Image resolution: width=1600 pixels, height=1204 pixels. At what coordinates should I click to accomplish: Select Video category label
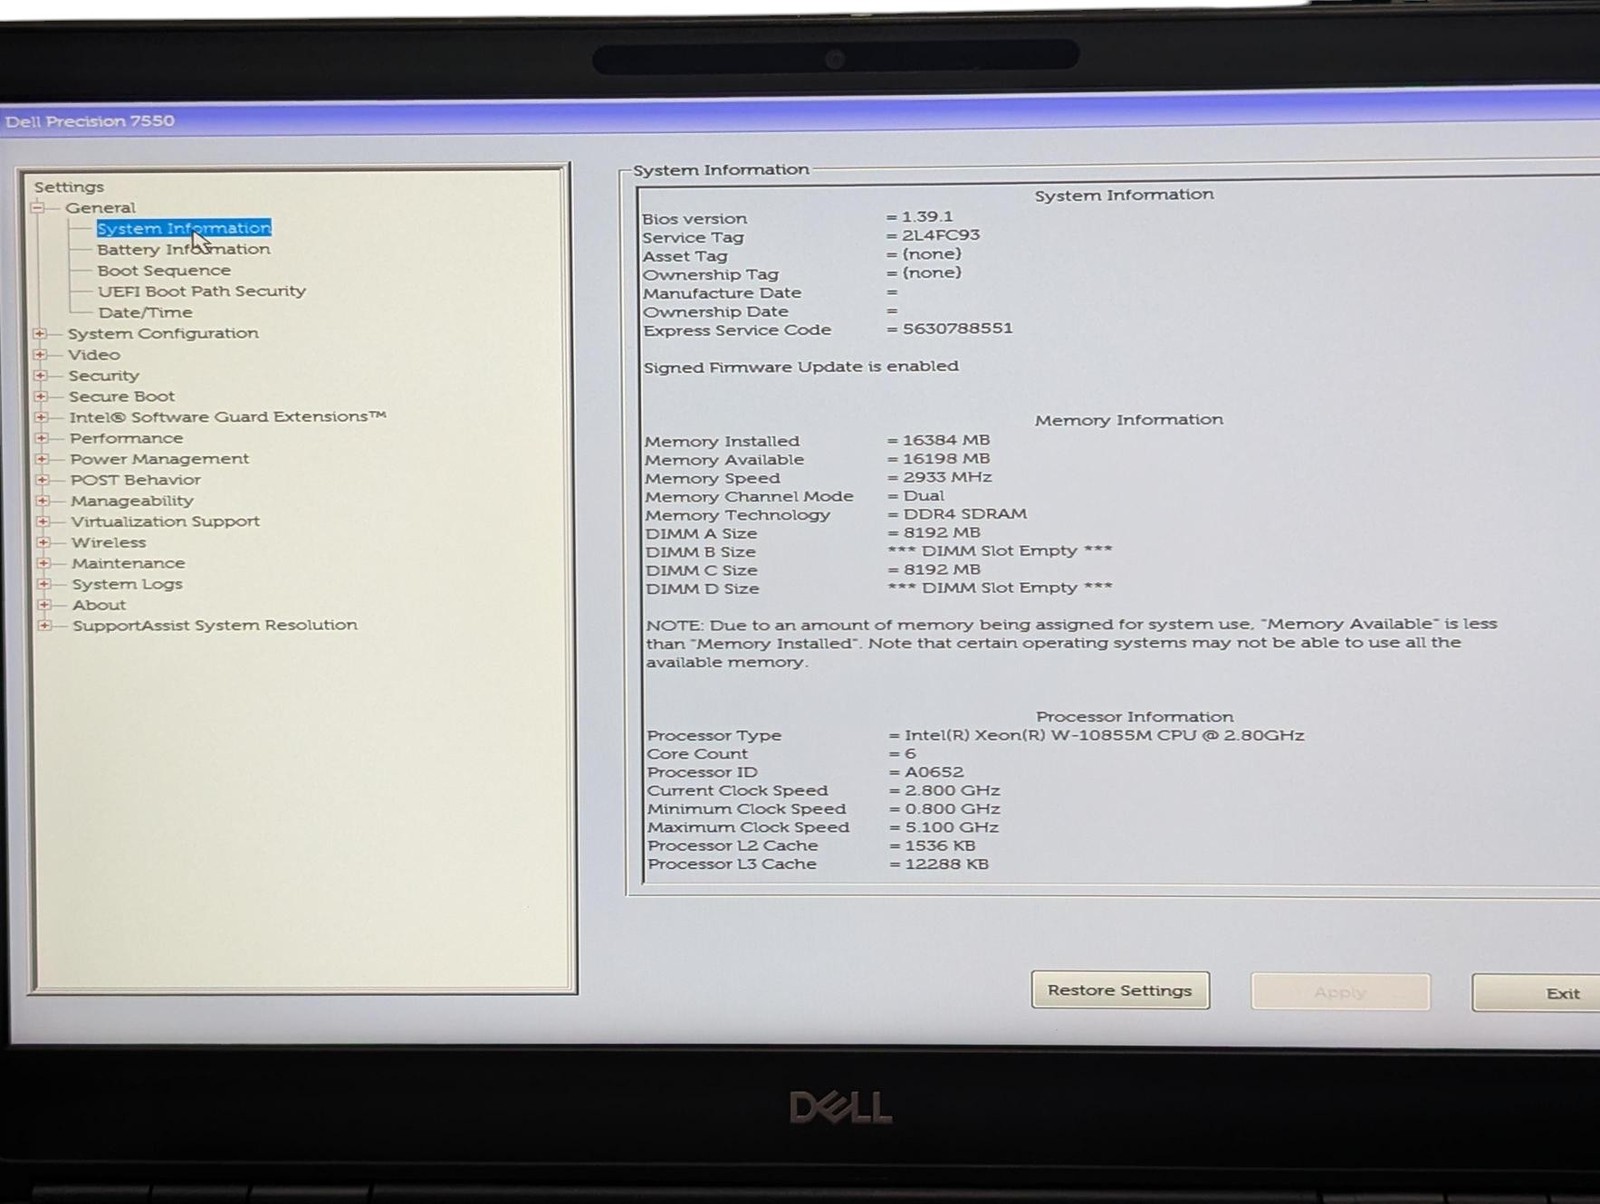coord(94,354)
